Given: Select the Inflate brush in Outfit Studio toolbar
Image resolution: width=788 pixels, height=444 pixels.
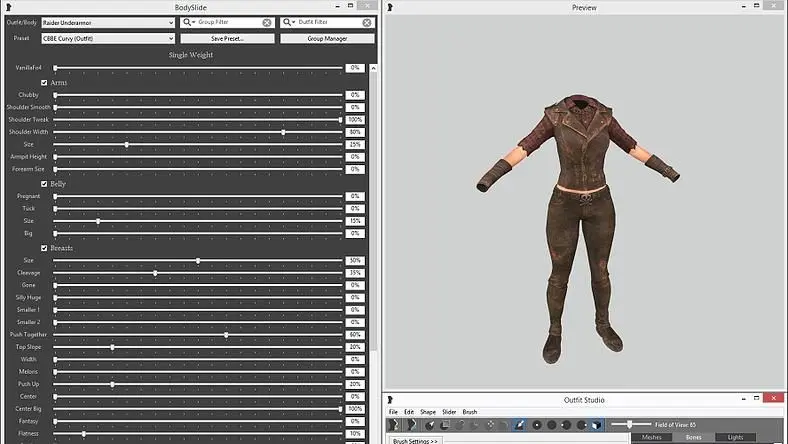Looking at the screenshot, I should [x=460, y=425].
